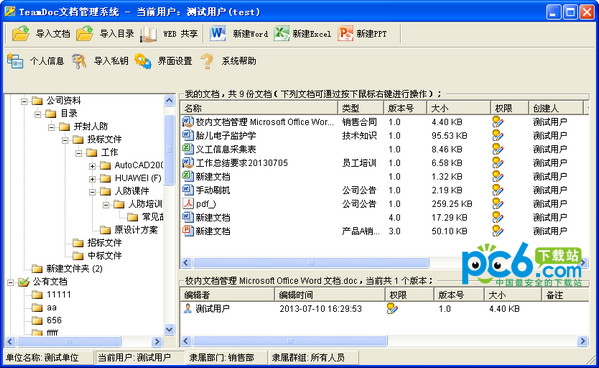Viewport: 599px width, 368px height.
Task: Click scroll-up arrow of folder tree scrollbar
Action: click(169, 101)
